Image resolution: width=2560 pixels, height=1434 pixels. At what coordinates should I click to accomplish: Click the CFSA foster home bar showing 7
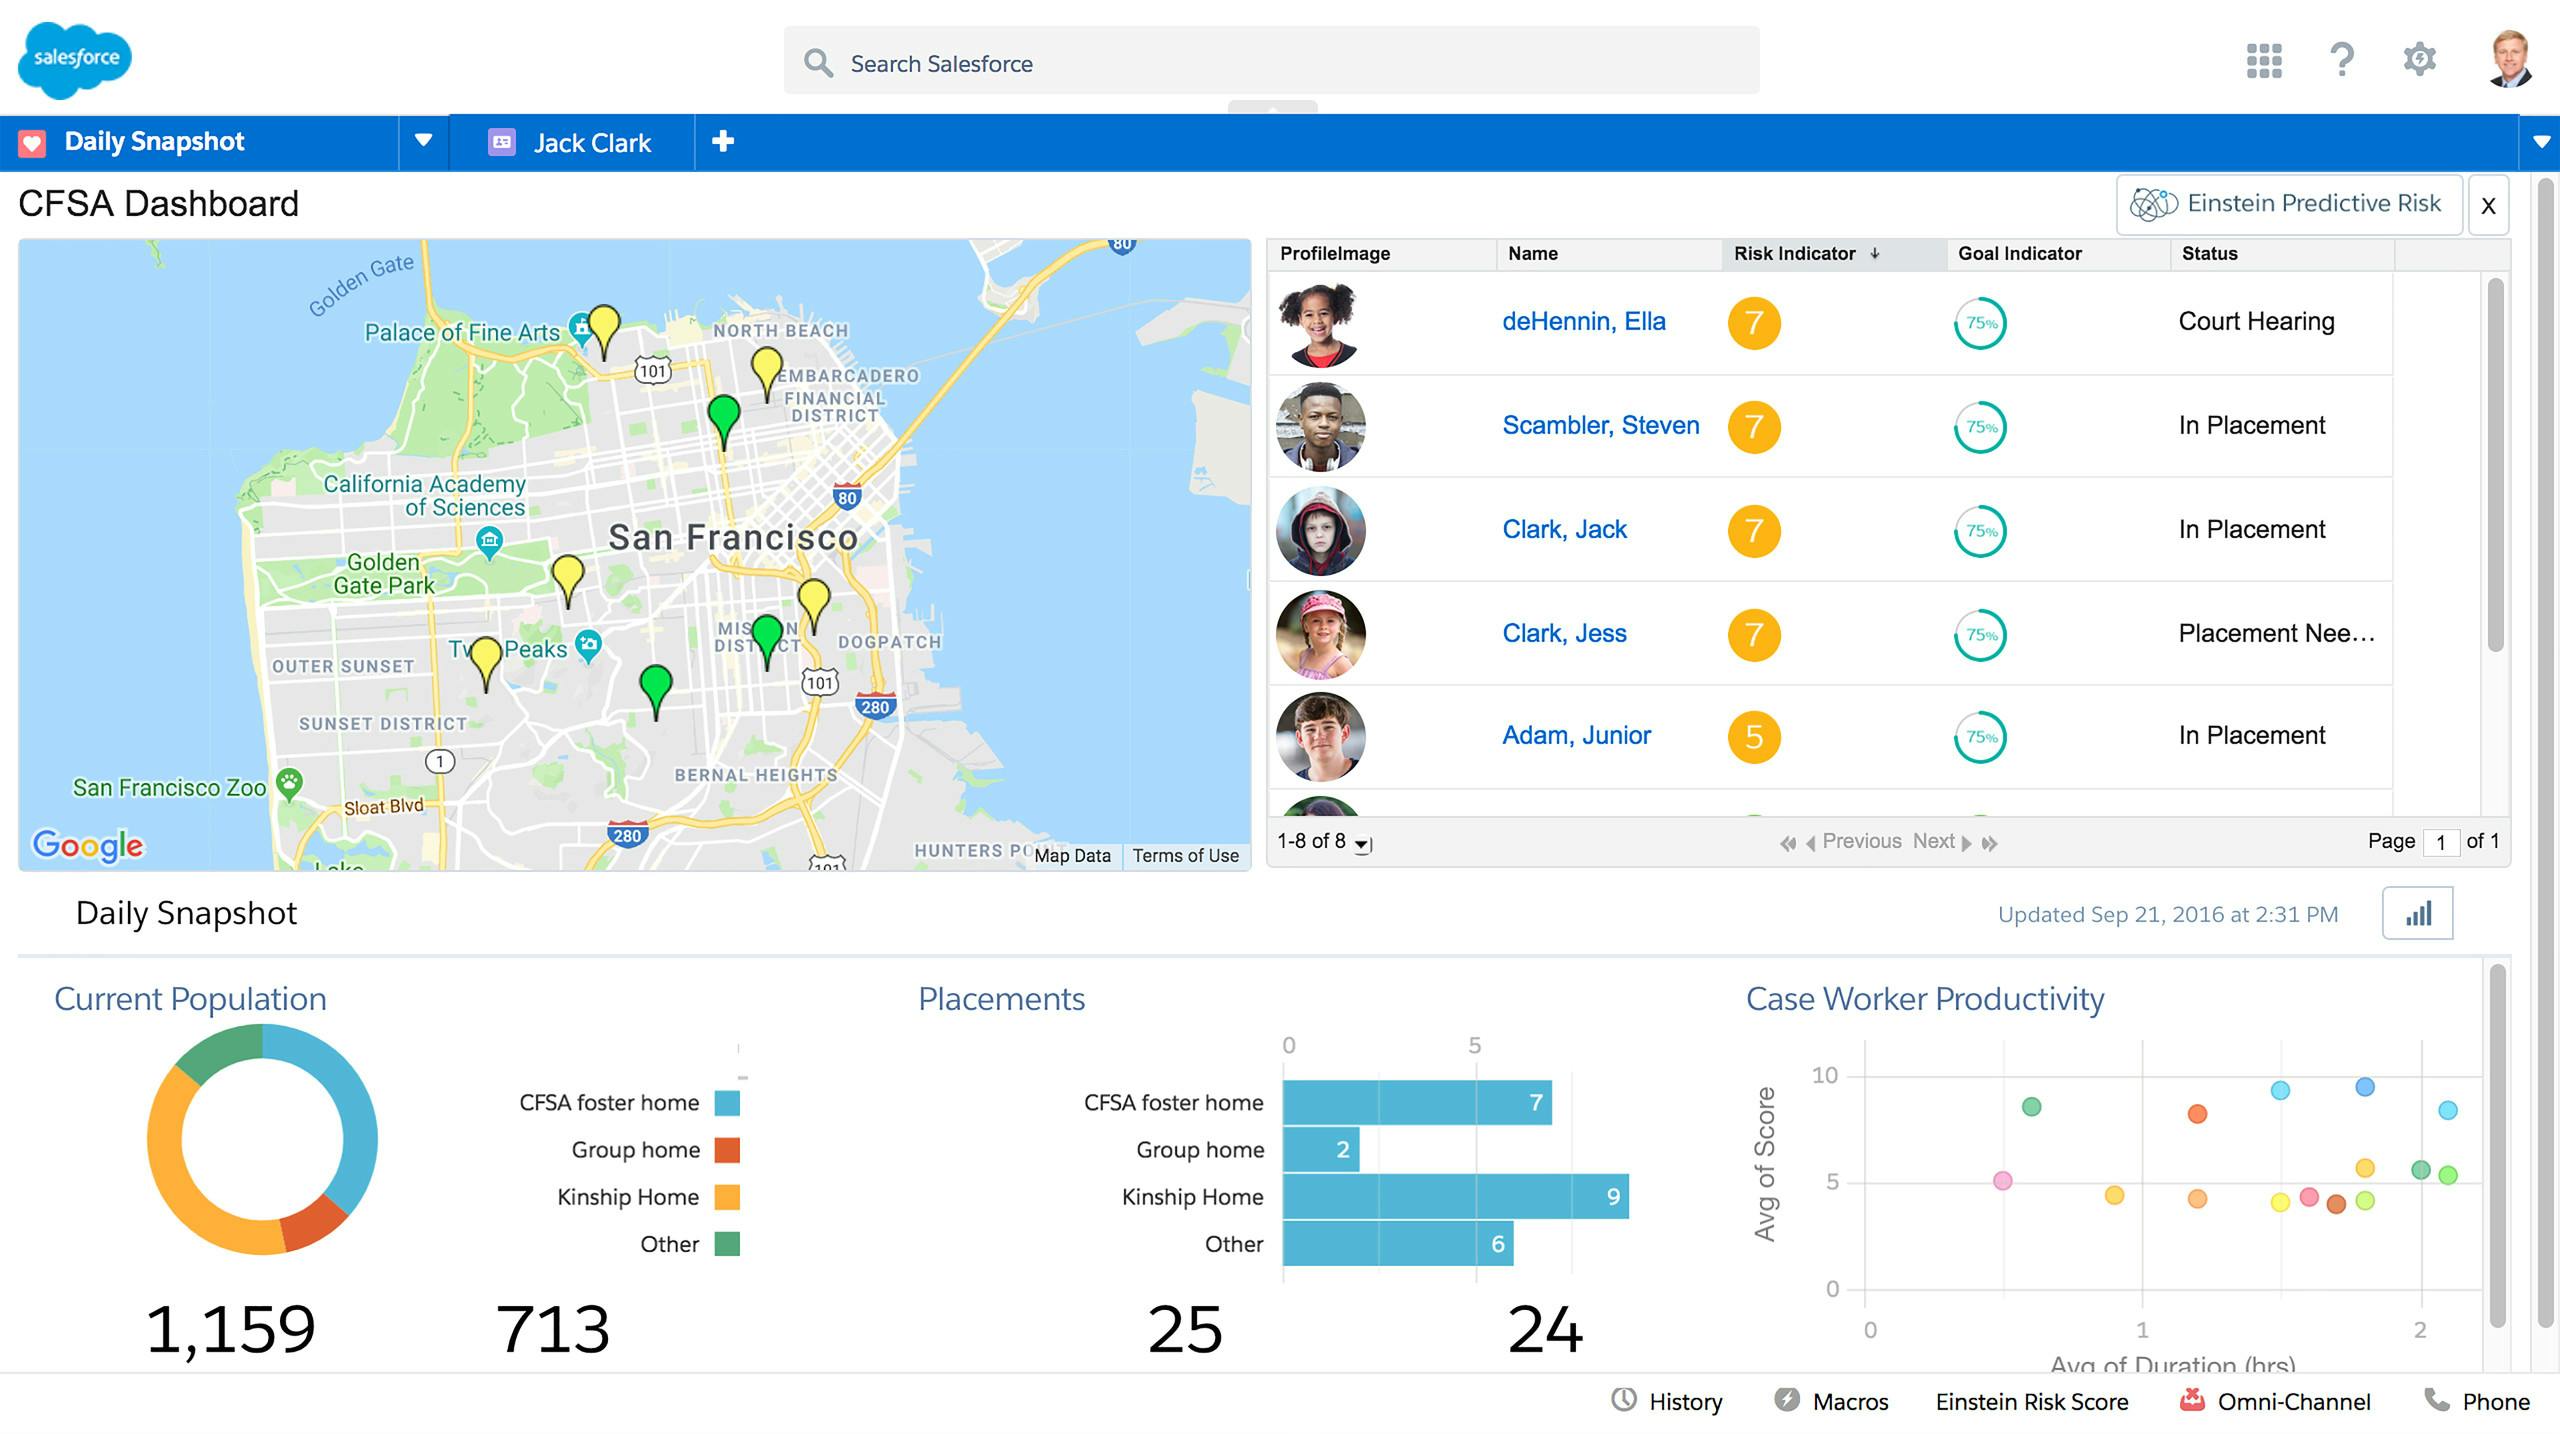[x=1417, y=1102]
